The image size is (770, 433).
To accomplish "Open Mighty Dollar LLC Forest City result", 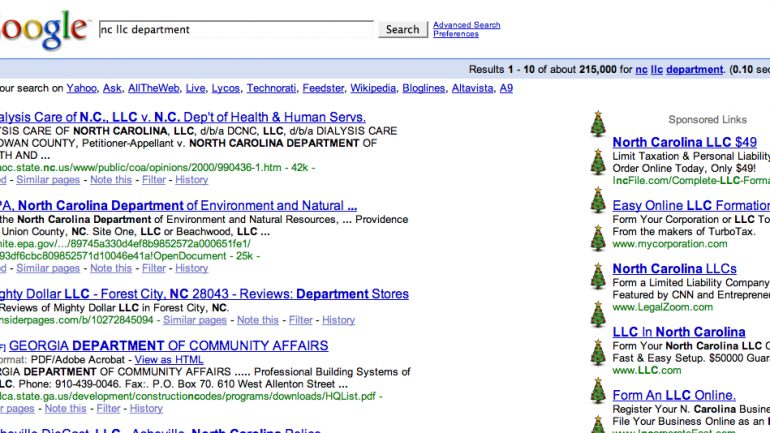I will [204, 294].
